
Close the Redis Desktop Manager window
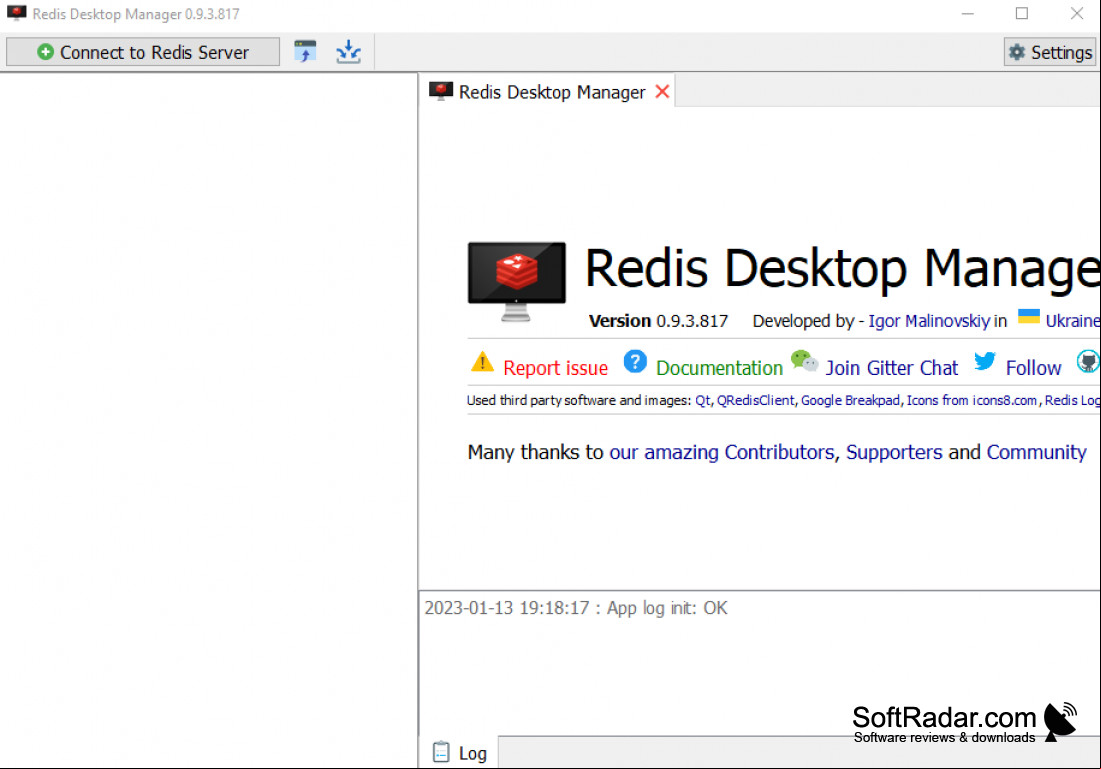[x=1076, y=13]
